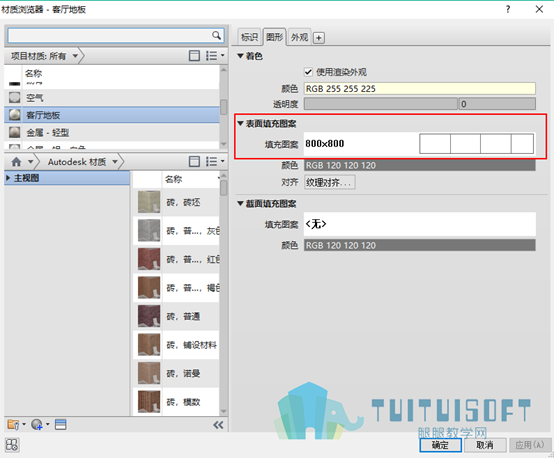Click the 确定 button

(x=440, y=445)
